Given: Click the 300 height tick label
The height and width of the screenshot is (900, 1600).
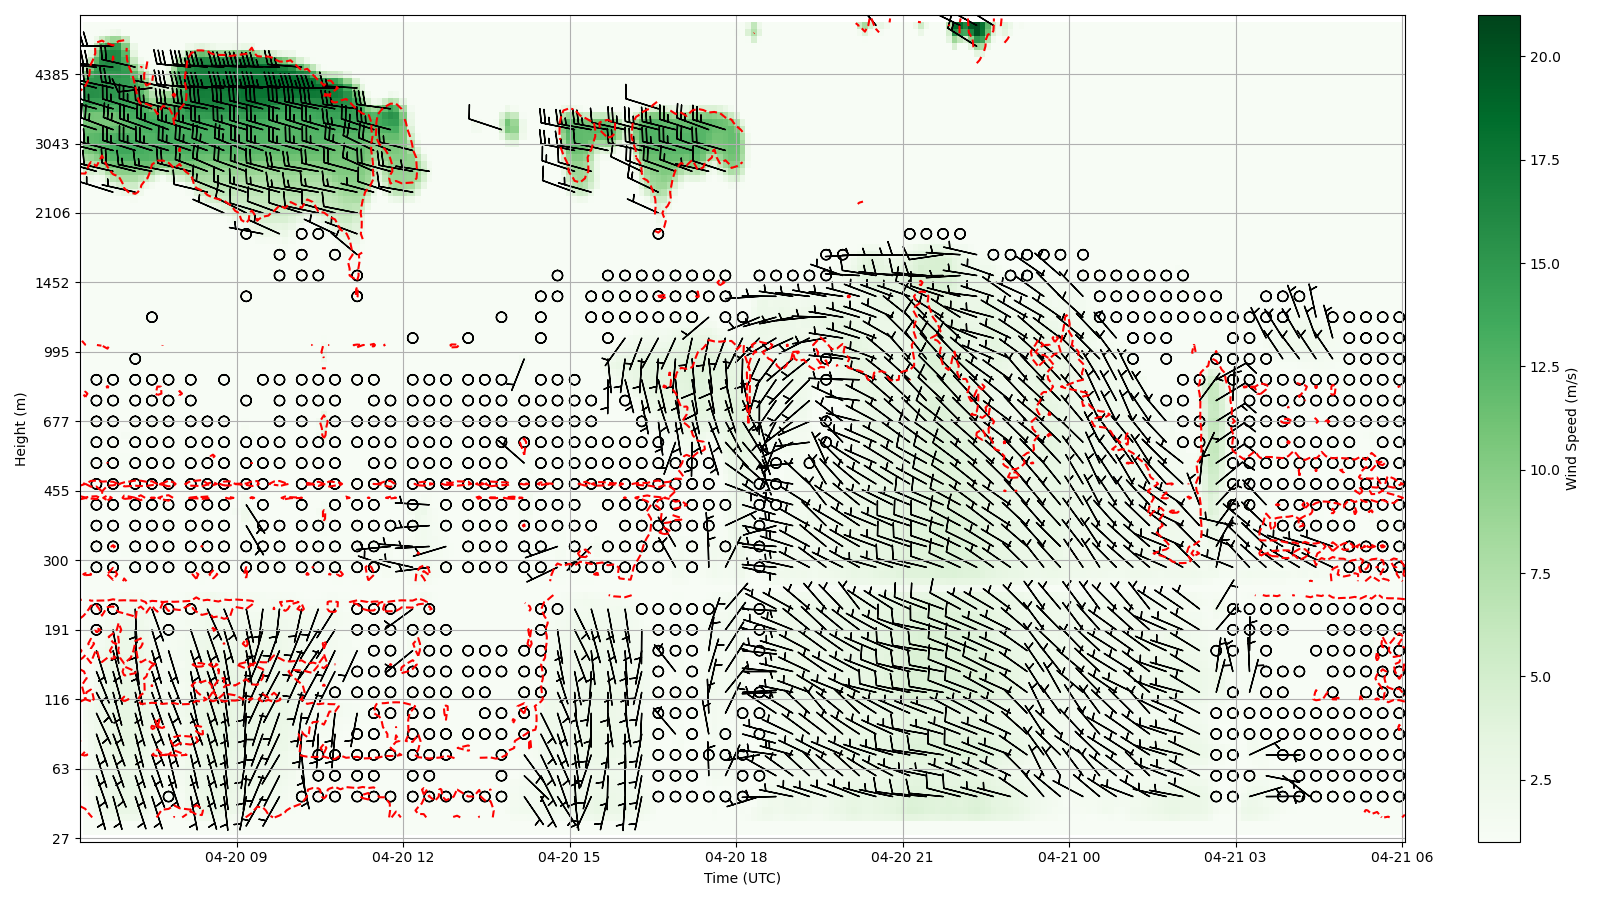Looking at the screenshot, I should [x=56, y=561].
